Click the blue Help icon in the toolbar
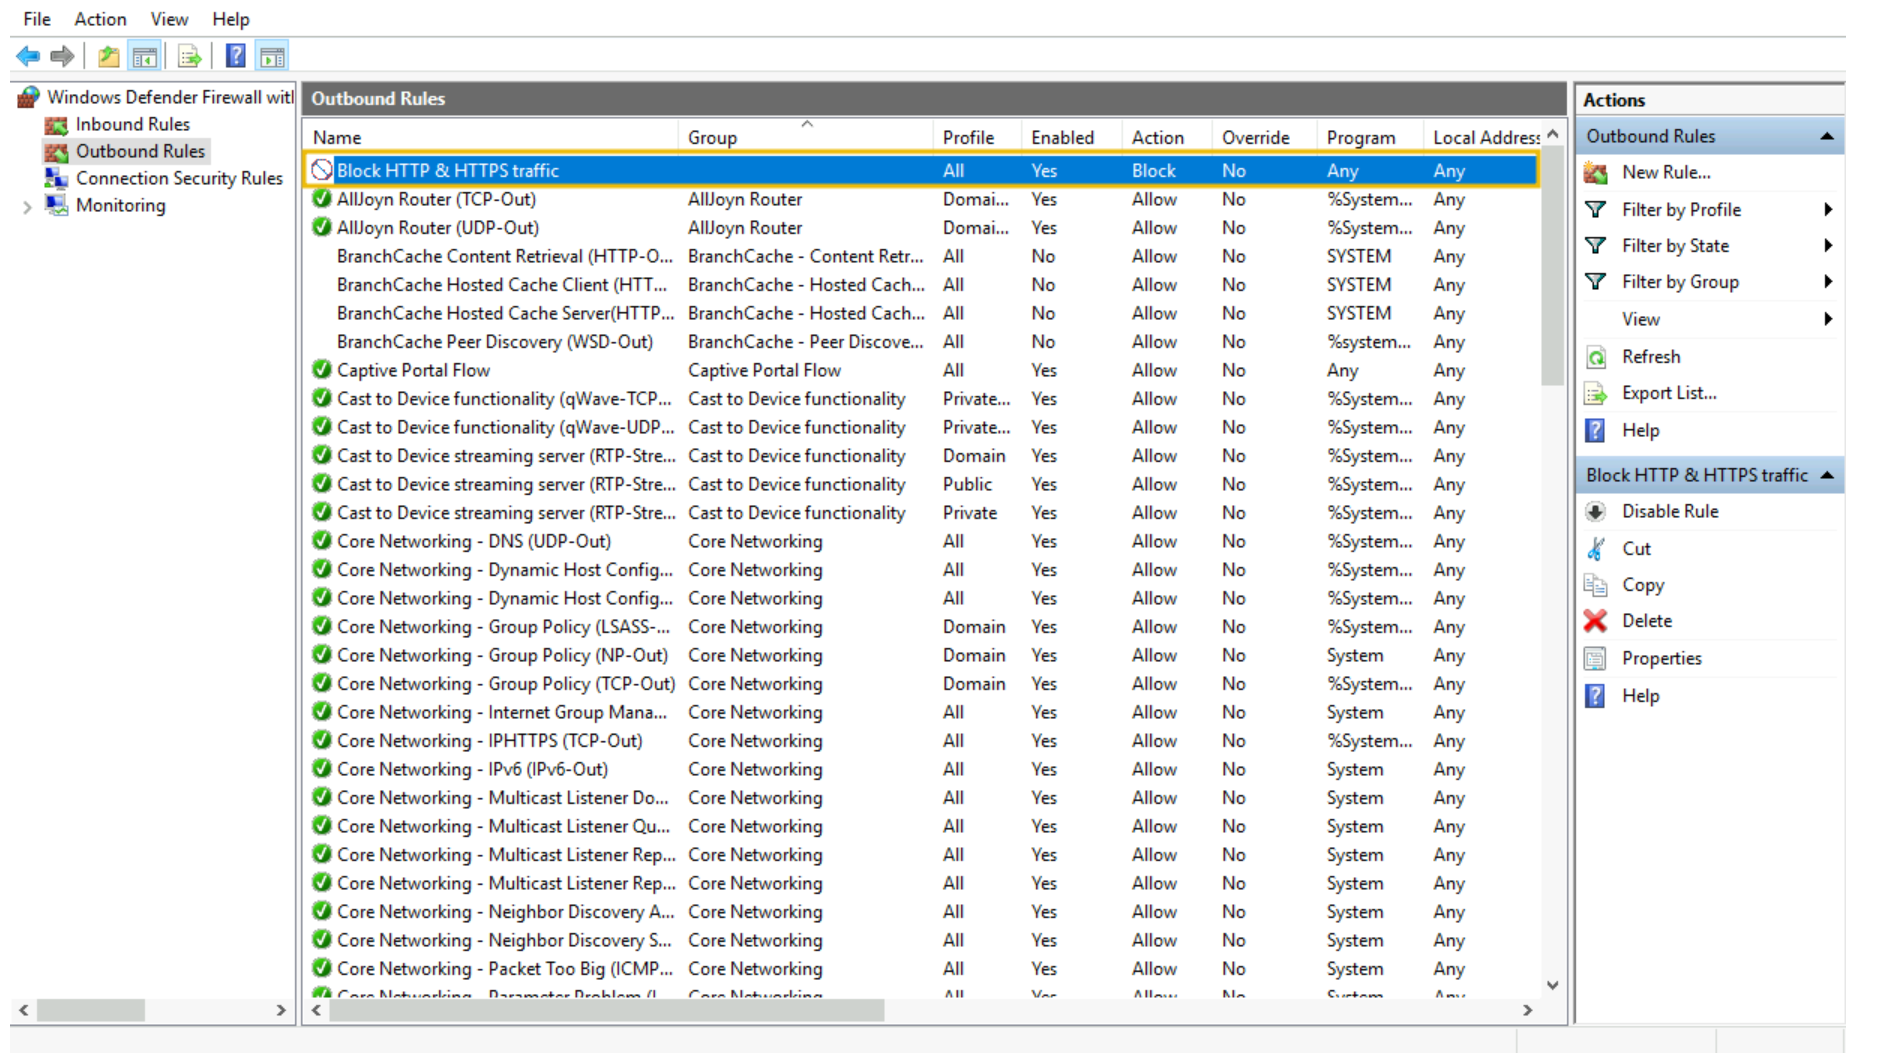The image size is (1884, 1053). coord(235,56)
